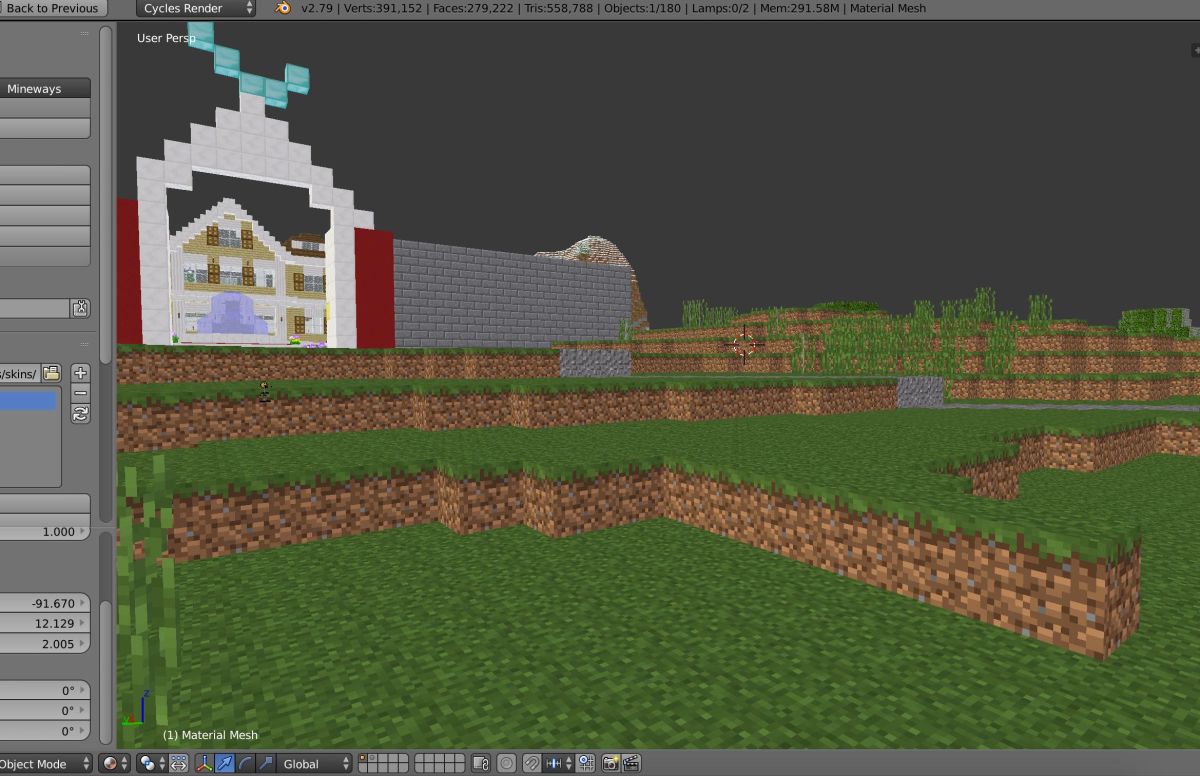1200x776 pixels.
Task: Click the (1) Material Mesh viewport label
Action: (210, 735)
